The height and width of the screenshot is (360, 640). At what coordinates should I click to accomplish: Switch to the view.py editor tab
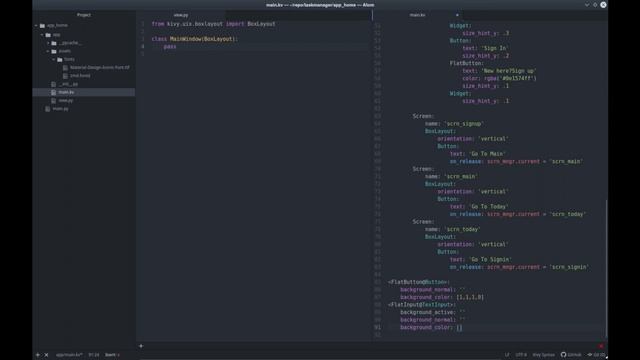click(181, 15)
